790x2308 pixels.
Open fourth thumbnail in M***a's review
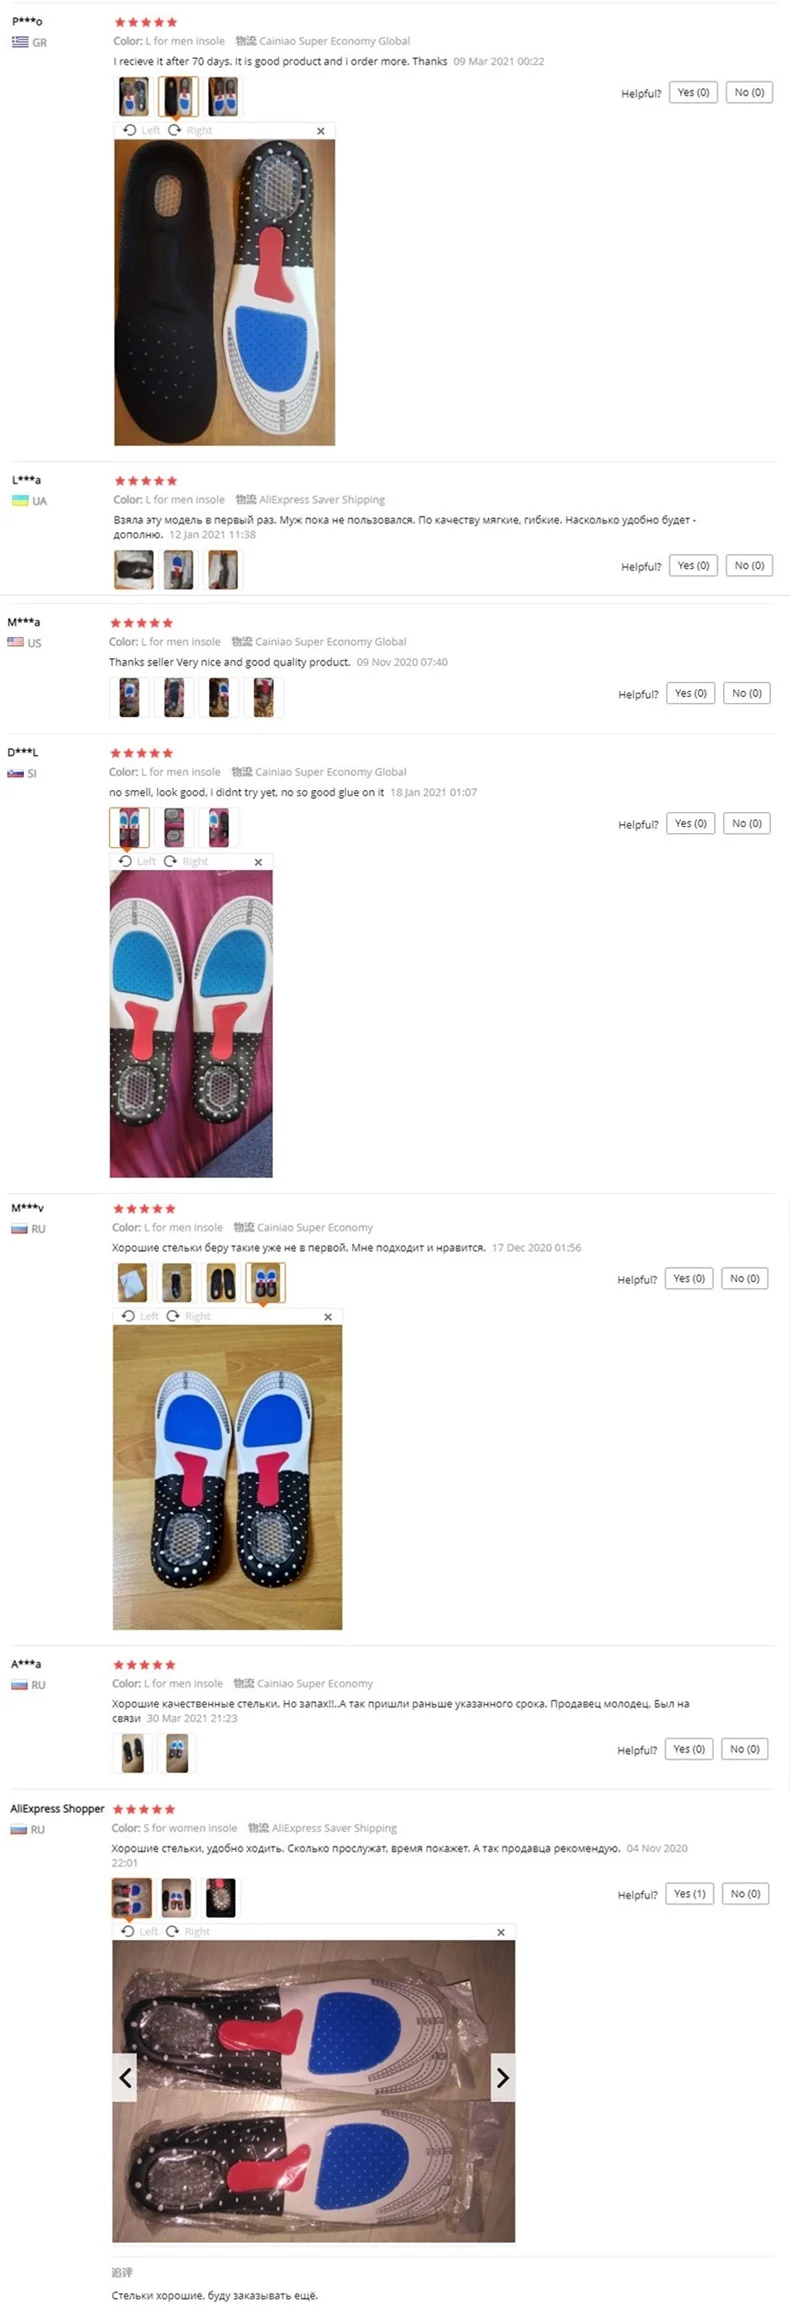pyautogui.click(x=263, y=698)
